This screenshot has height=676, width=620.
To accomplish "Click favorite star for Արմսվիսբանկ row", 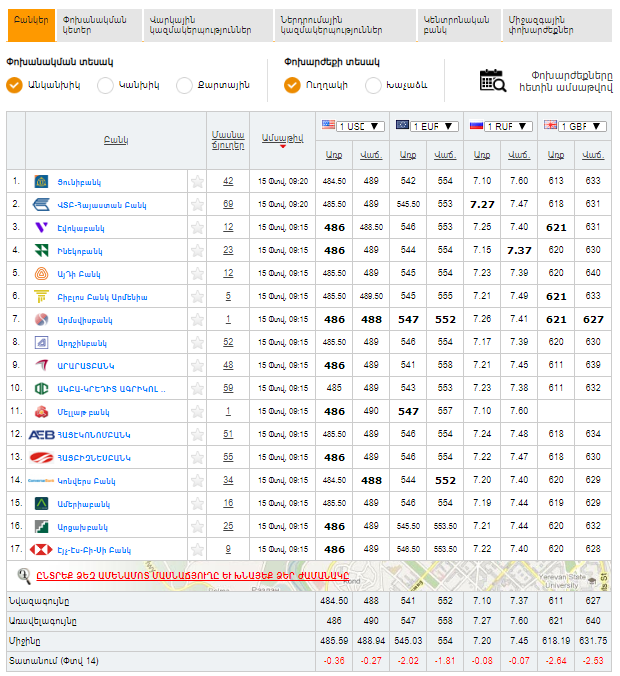I will [x=198, y=320].
